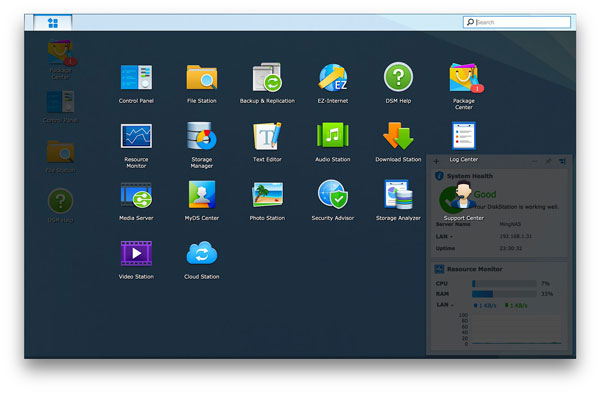This screenshot has height=393, width=600.
Task: Click the Search input field
Action: [x=517, y=22]
